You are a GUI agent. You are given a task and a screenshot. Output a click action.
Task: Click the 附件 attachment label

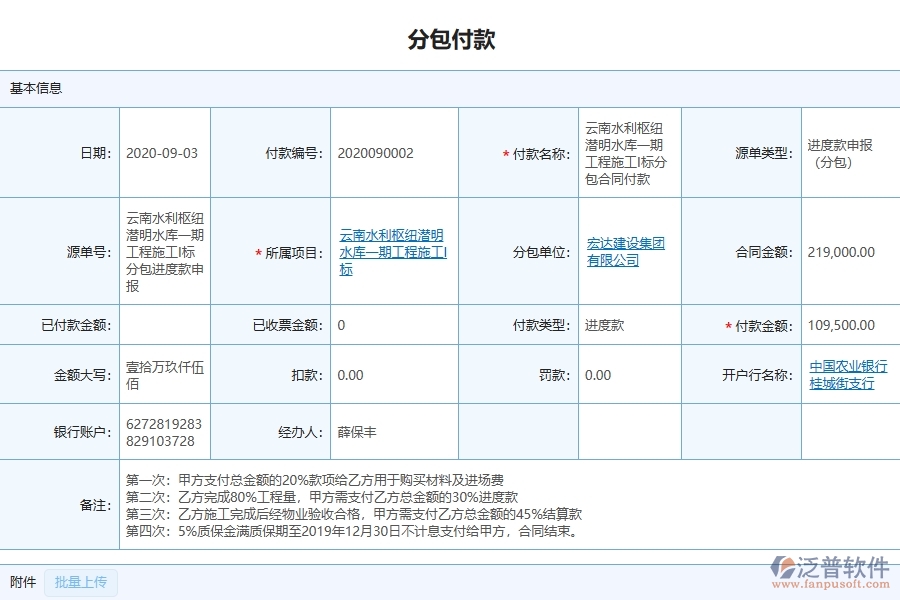tap(22, 583)
